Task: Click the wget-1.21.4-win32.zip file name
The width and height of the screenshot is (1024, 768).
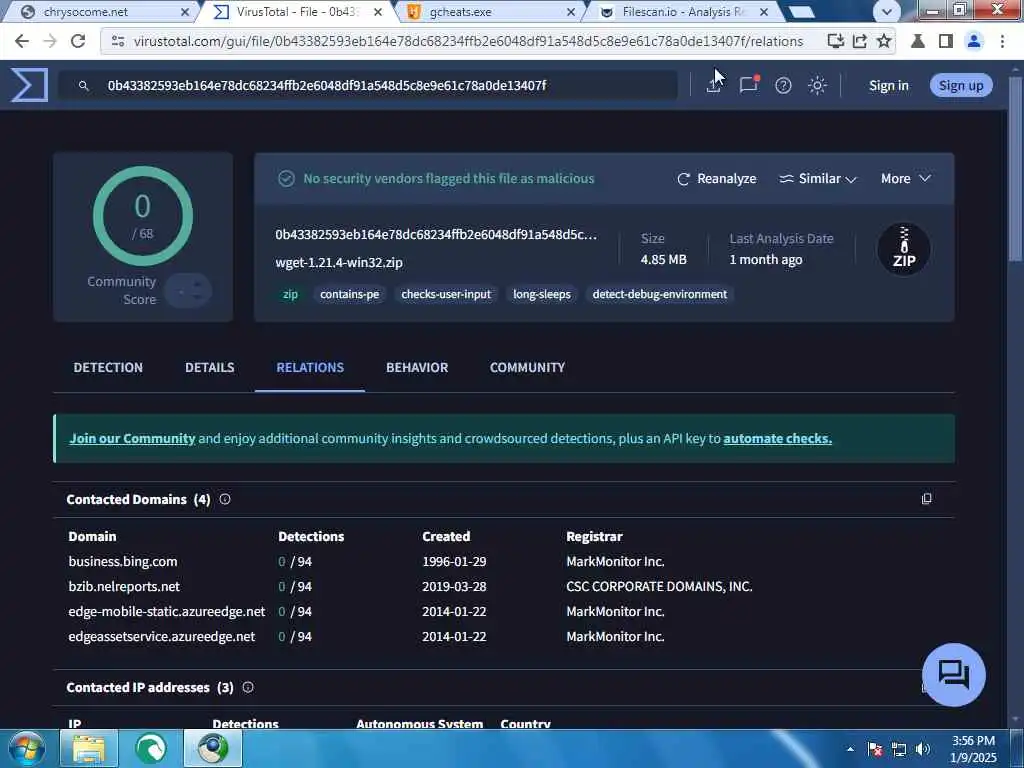Action: click(338, 263)
